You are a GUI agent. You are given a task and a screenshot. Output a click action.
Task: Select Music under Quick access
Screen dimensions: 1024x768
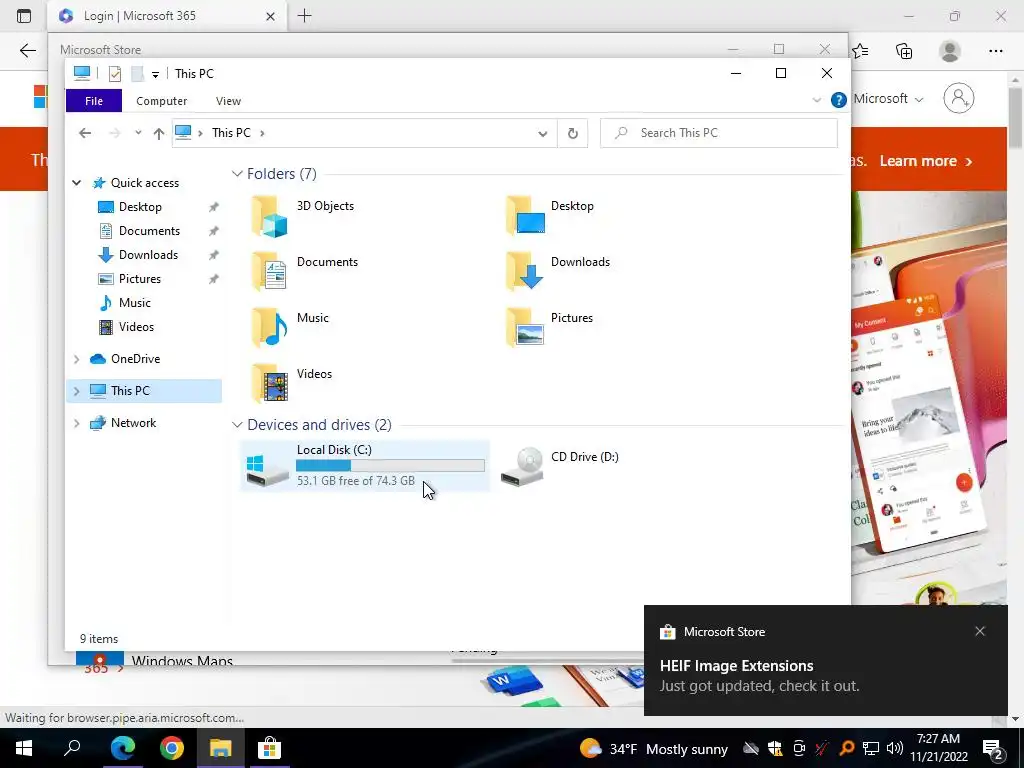point(135,303)
